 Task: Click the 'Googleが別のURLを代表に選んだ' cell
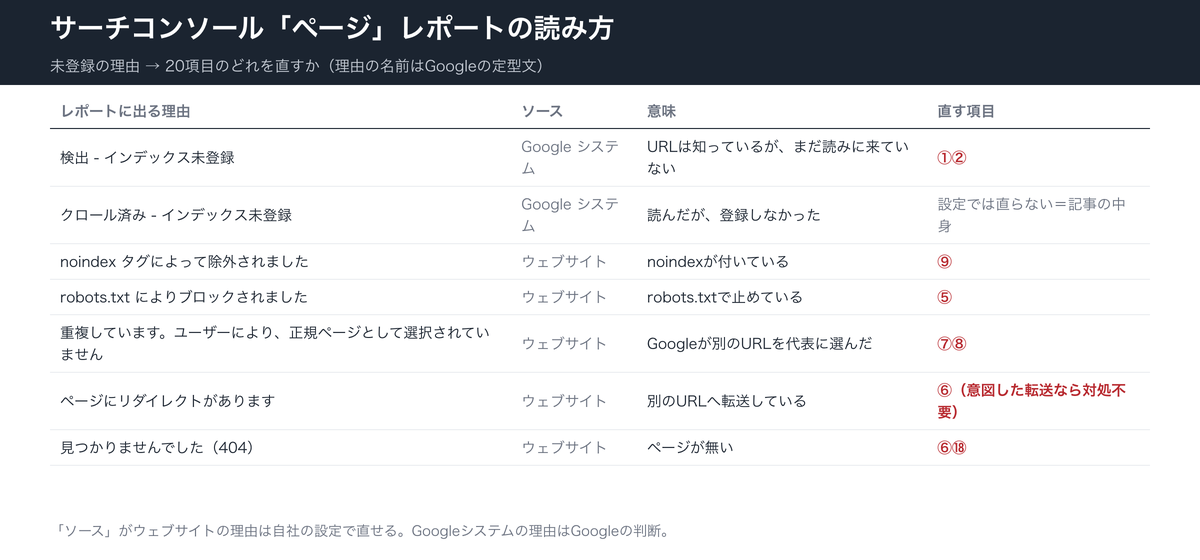pos(760,343)
